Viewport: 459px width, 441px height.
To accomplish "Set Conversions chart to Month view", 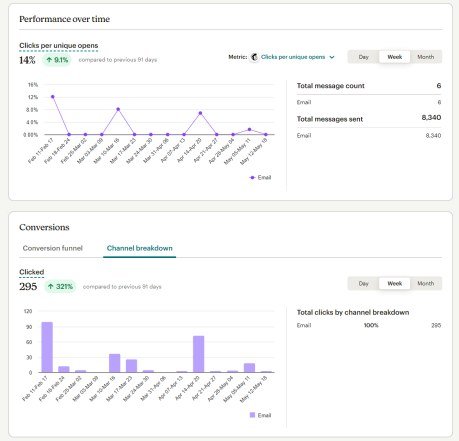I will (x=426, y=283).
